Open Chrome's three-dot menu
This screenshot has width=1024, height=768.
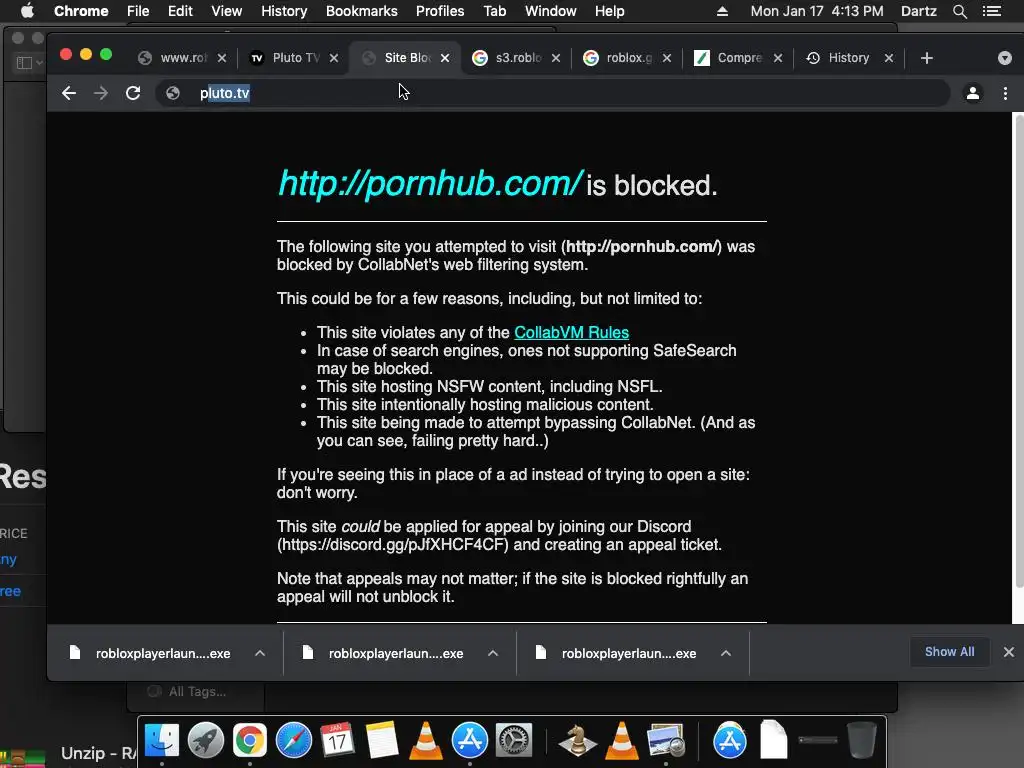[1005, 93]
